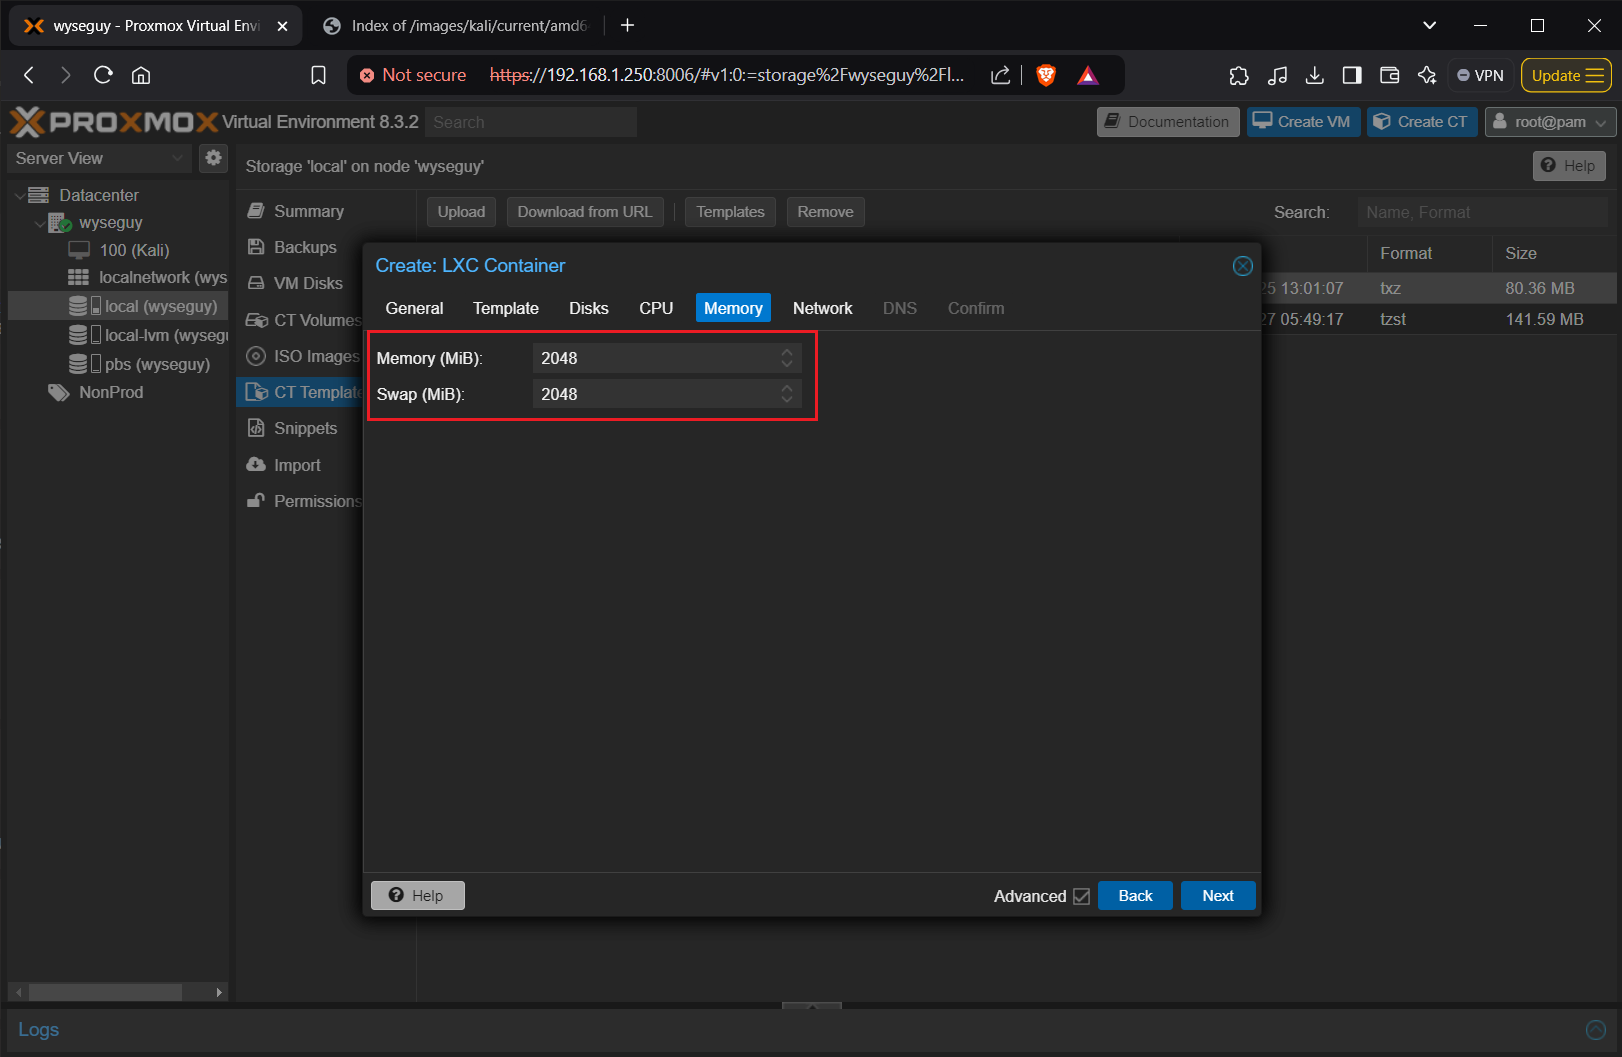Focus the Proxmox Search field
This screenshot has height=1057, width=1622.
point(531,122)
